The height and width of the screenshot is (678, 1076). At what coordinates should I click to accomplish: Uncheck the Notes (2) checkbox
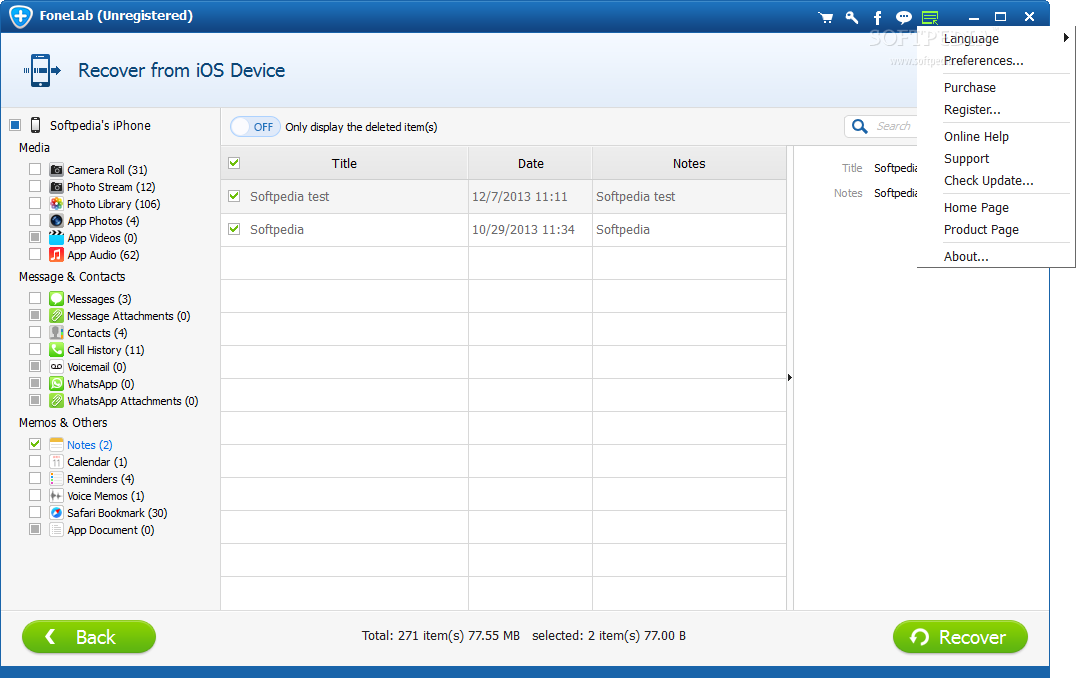(35, 444)
